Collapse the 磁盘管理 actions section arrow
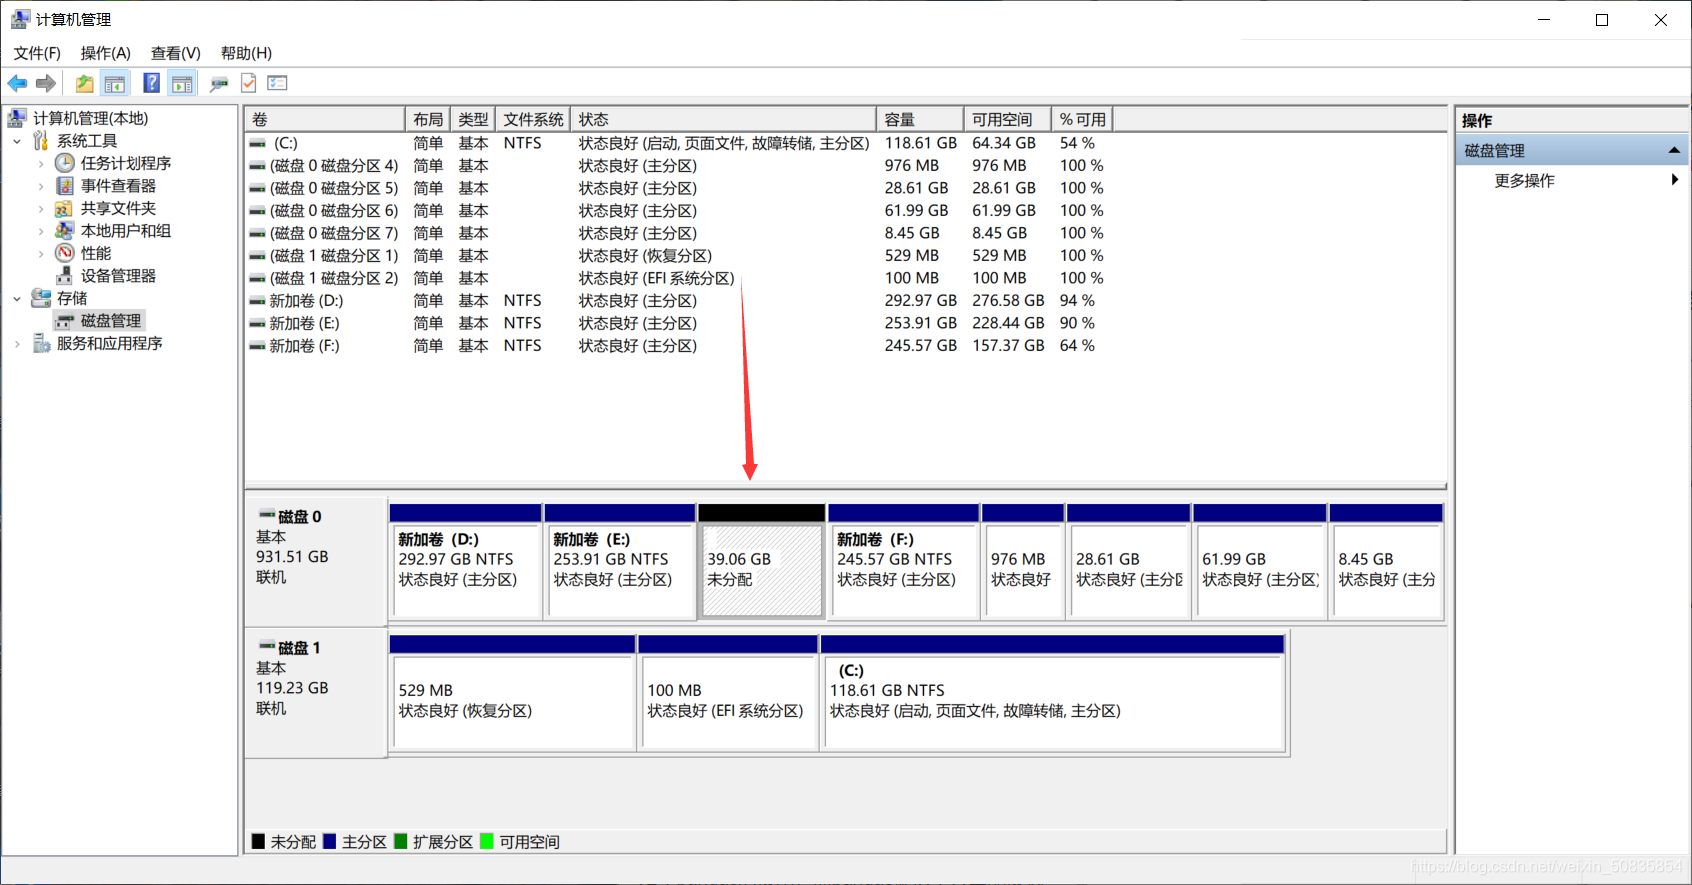This screenshot has width=1692, height=885. tap(1674, 150)
